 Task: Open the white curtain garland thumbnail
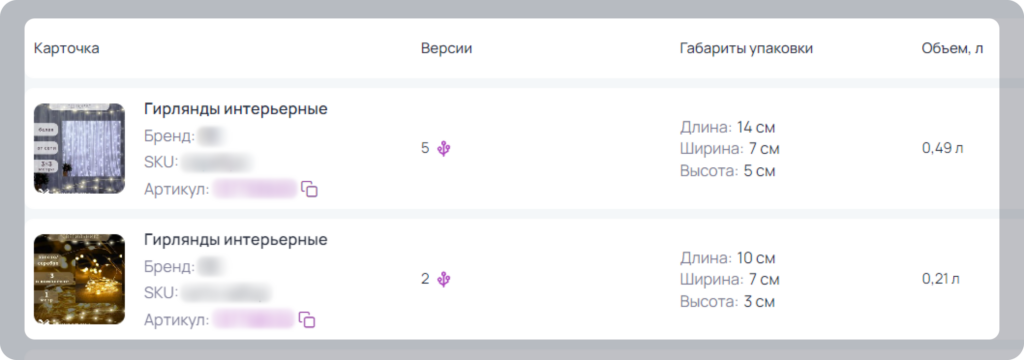pos(80,148)
